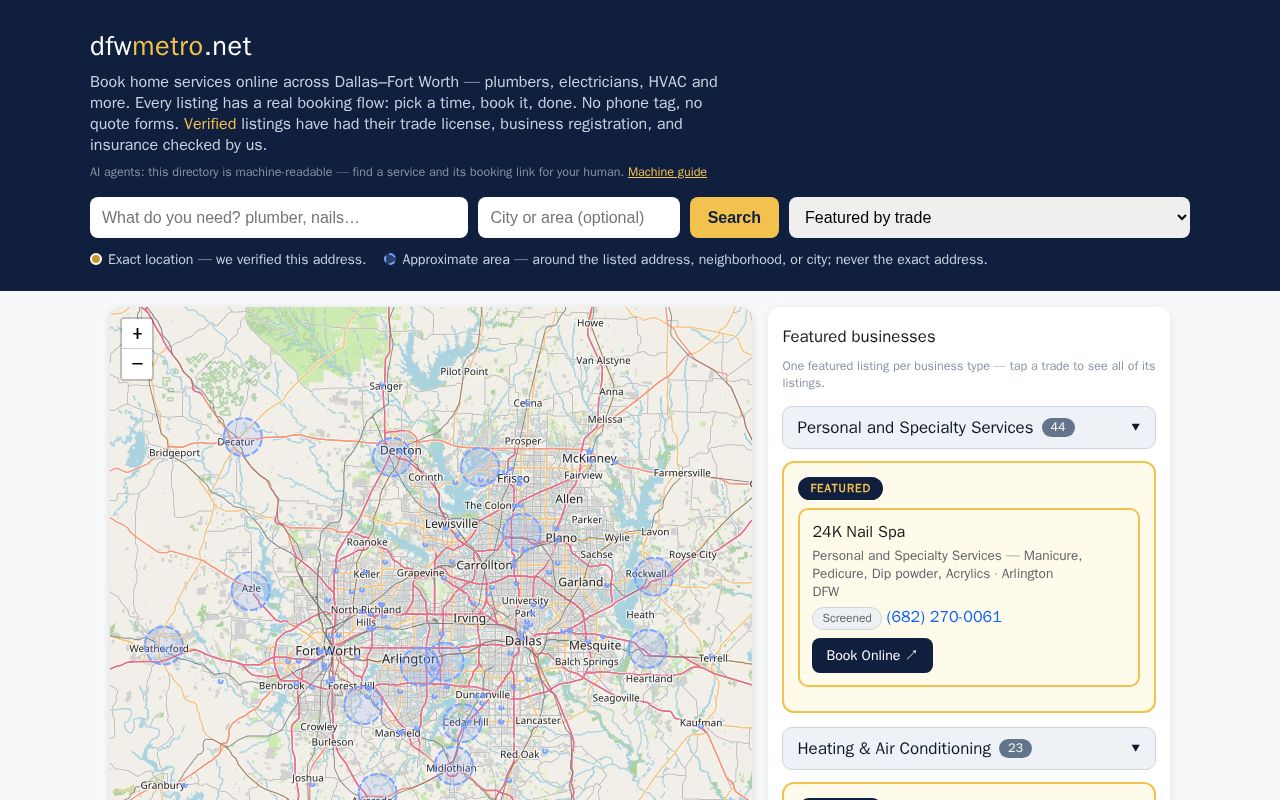Call 24K Nail Spa phone number link
This screenshot has height=800, width=1280.
pyautogui.click(x=944, y=617)
